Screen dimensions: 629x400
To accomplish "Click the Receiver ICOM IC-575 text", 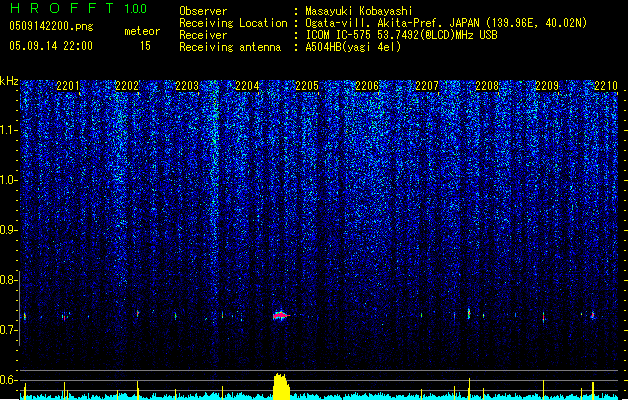I will coord(401,35).
